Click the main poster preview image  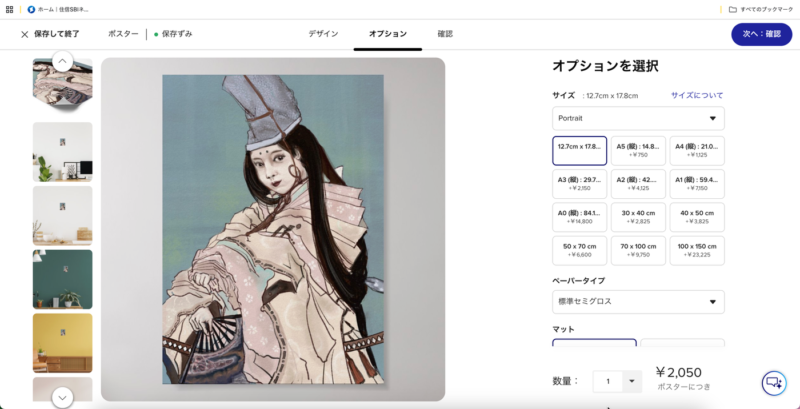[273, 229]
